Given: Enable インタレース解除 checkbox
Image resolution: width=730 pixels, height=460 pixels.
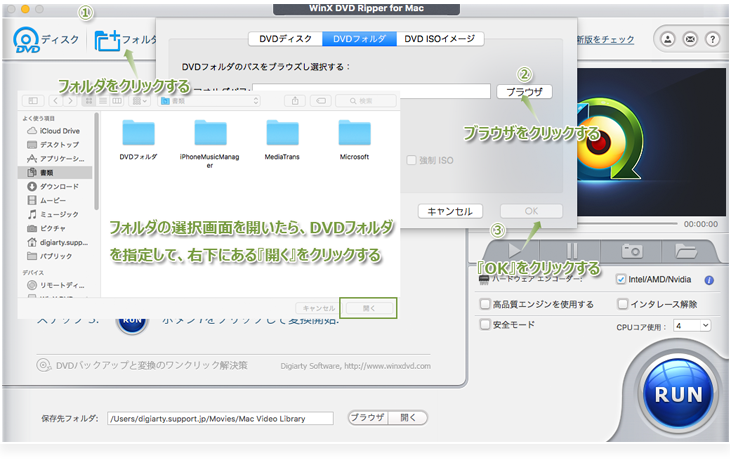Looking at the screenshot, I should click(x=622, y=304).
